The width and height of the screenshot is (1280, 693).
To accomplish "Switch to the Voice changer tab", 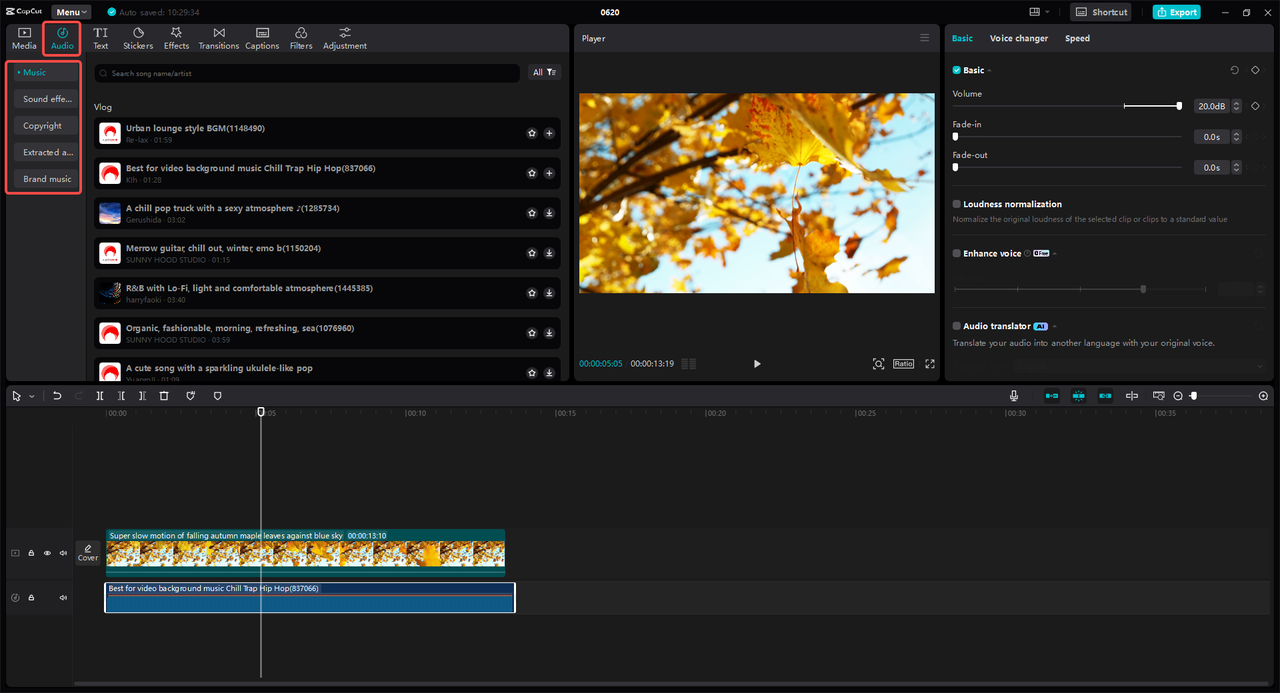I will (1018, 38).
